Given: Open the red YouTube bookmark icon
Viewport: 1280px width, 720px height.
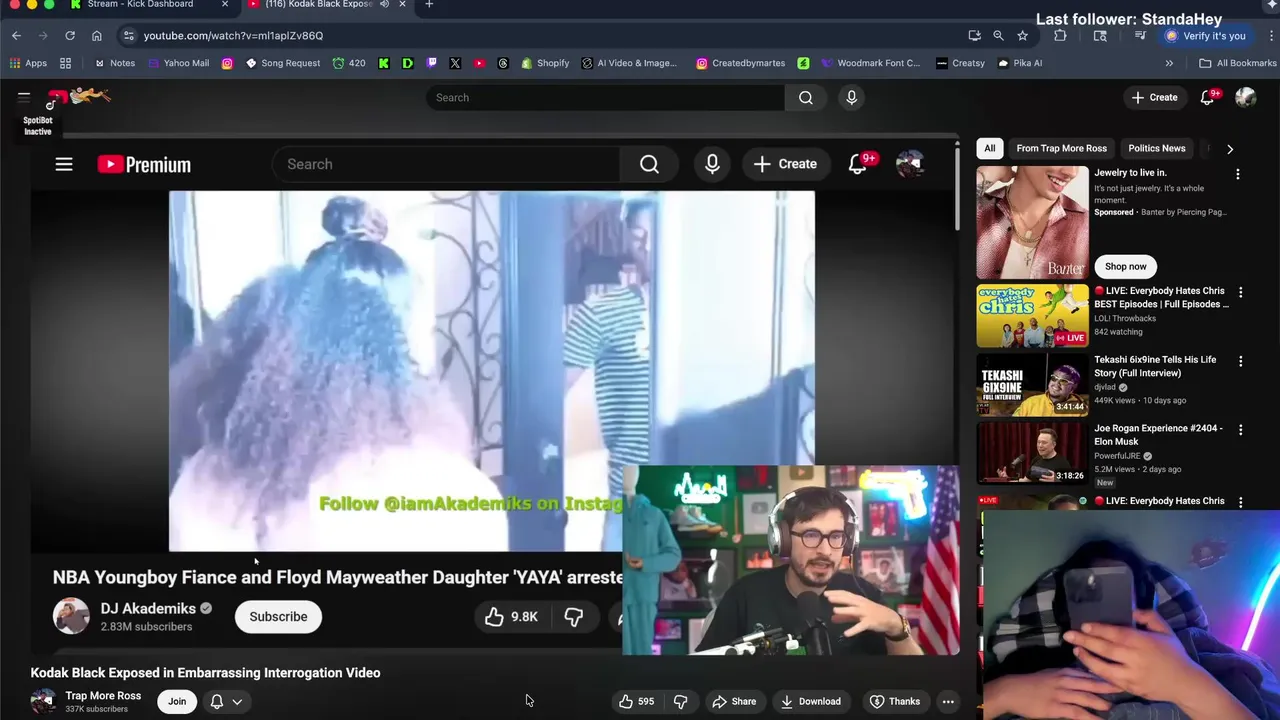Looking at the screenshot, I should pos(479,63).
